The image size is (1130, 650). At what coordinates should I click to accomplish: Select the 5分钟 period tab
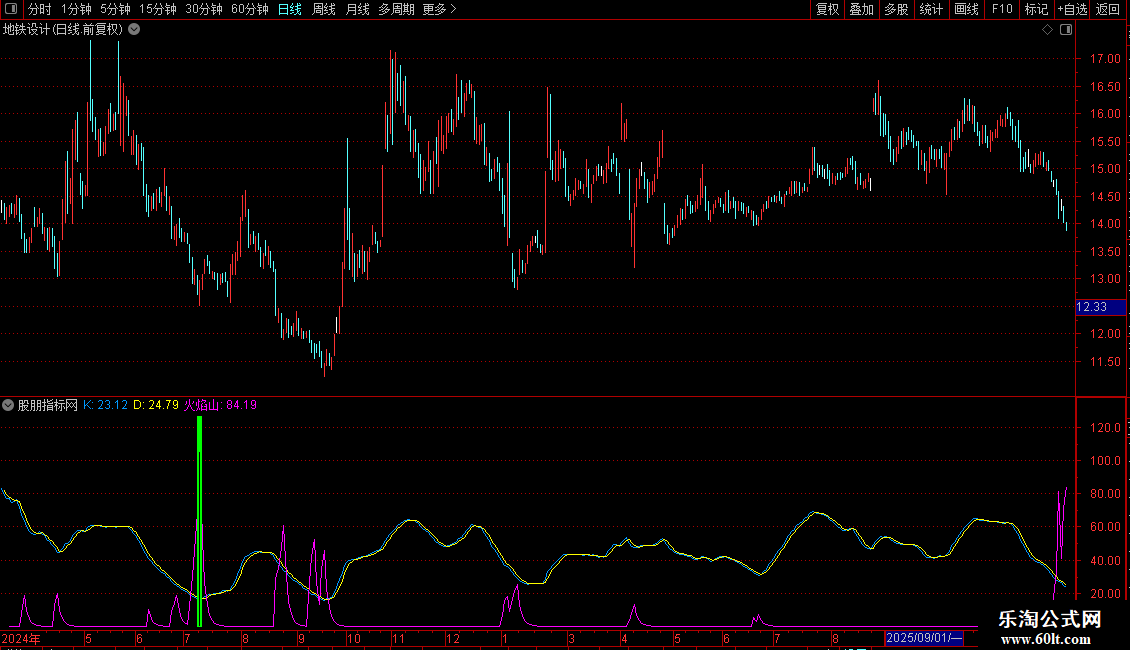[x=115, y=9]
